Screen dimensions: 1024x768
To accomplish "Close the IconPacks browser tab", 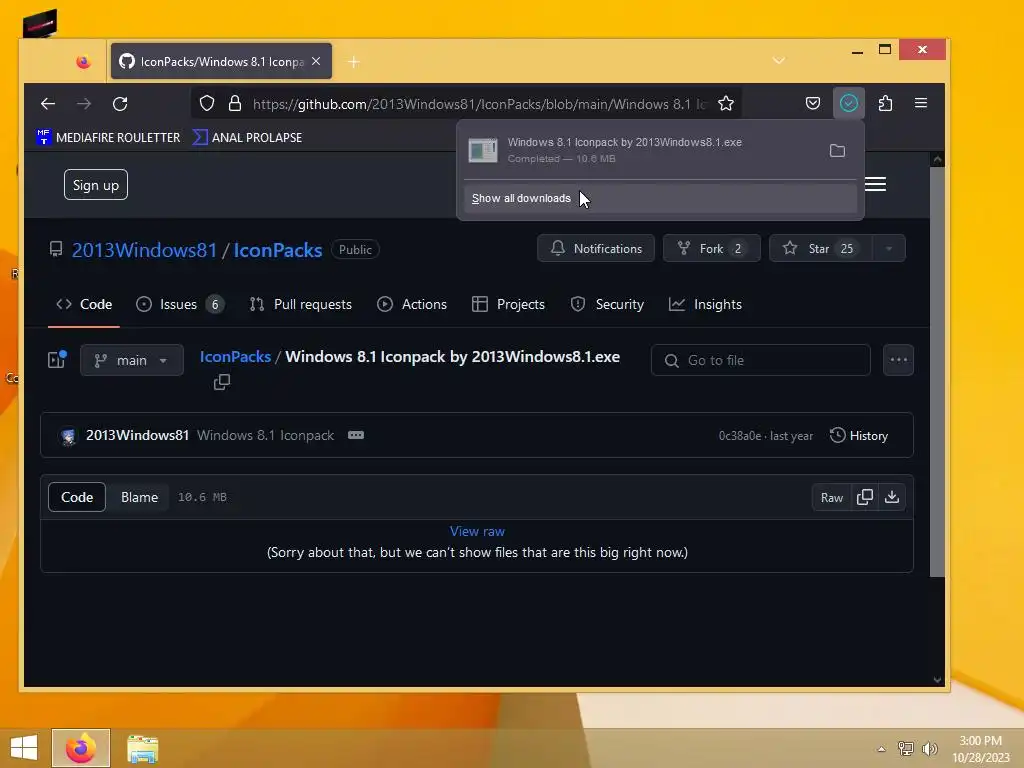I will click(x=316, y=61).
